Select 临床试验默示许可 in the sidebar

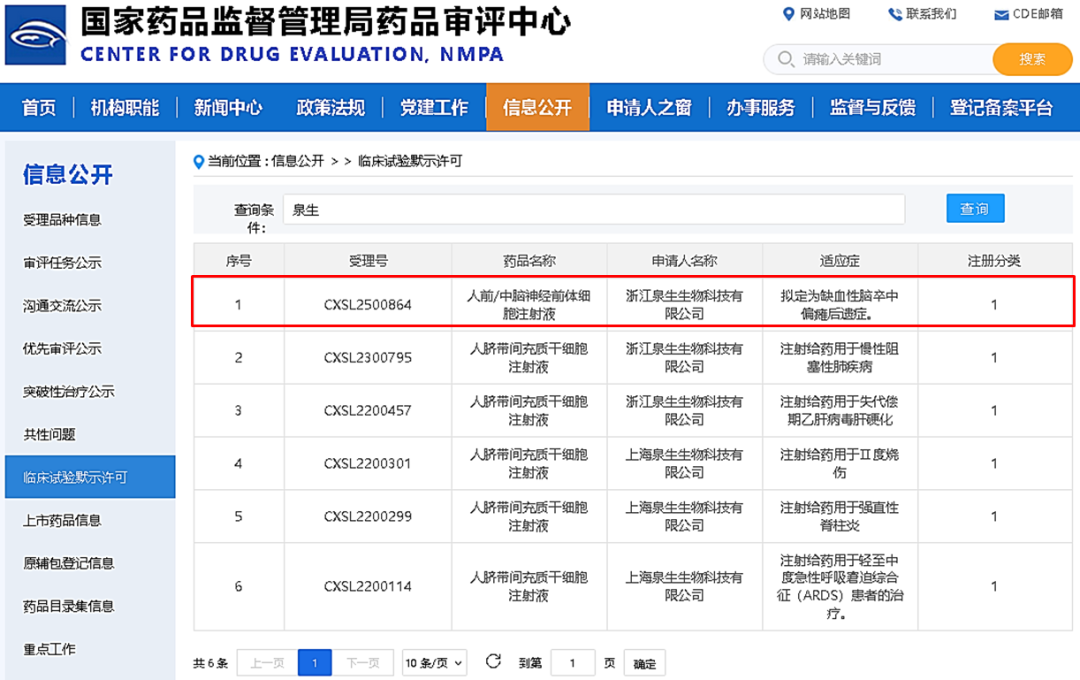[76, 477]
